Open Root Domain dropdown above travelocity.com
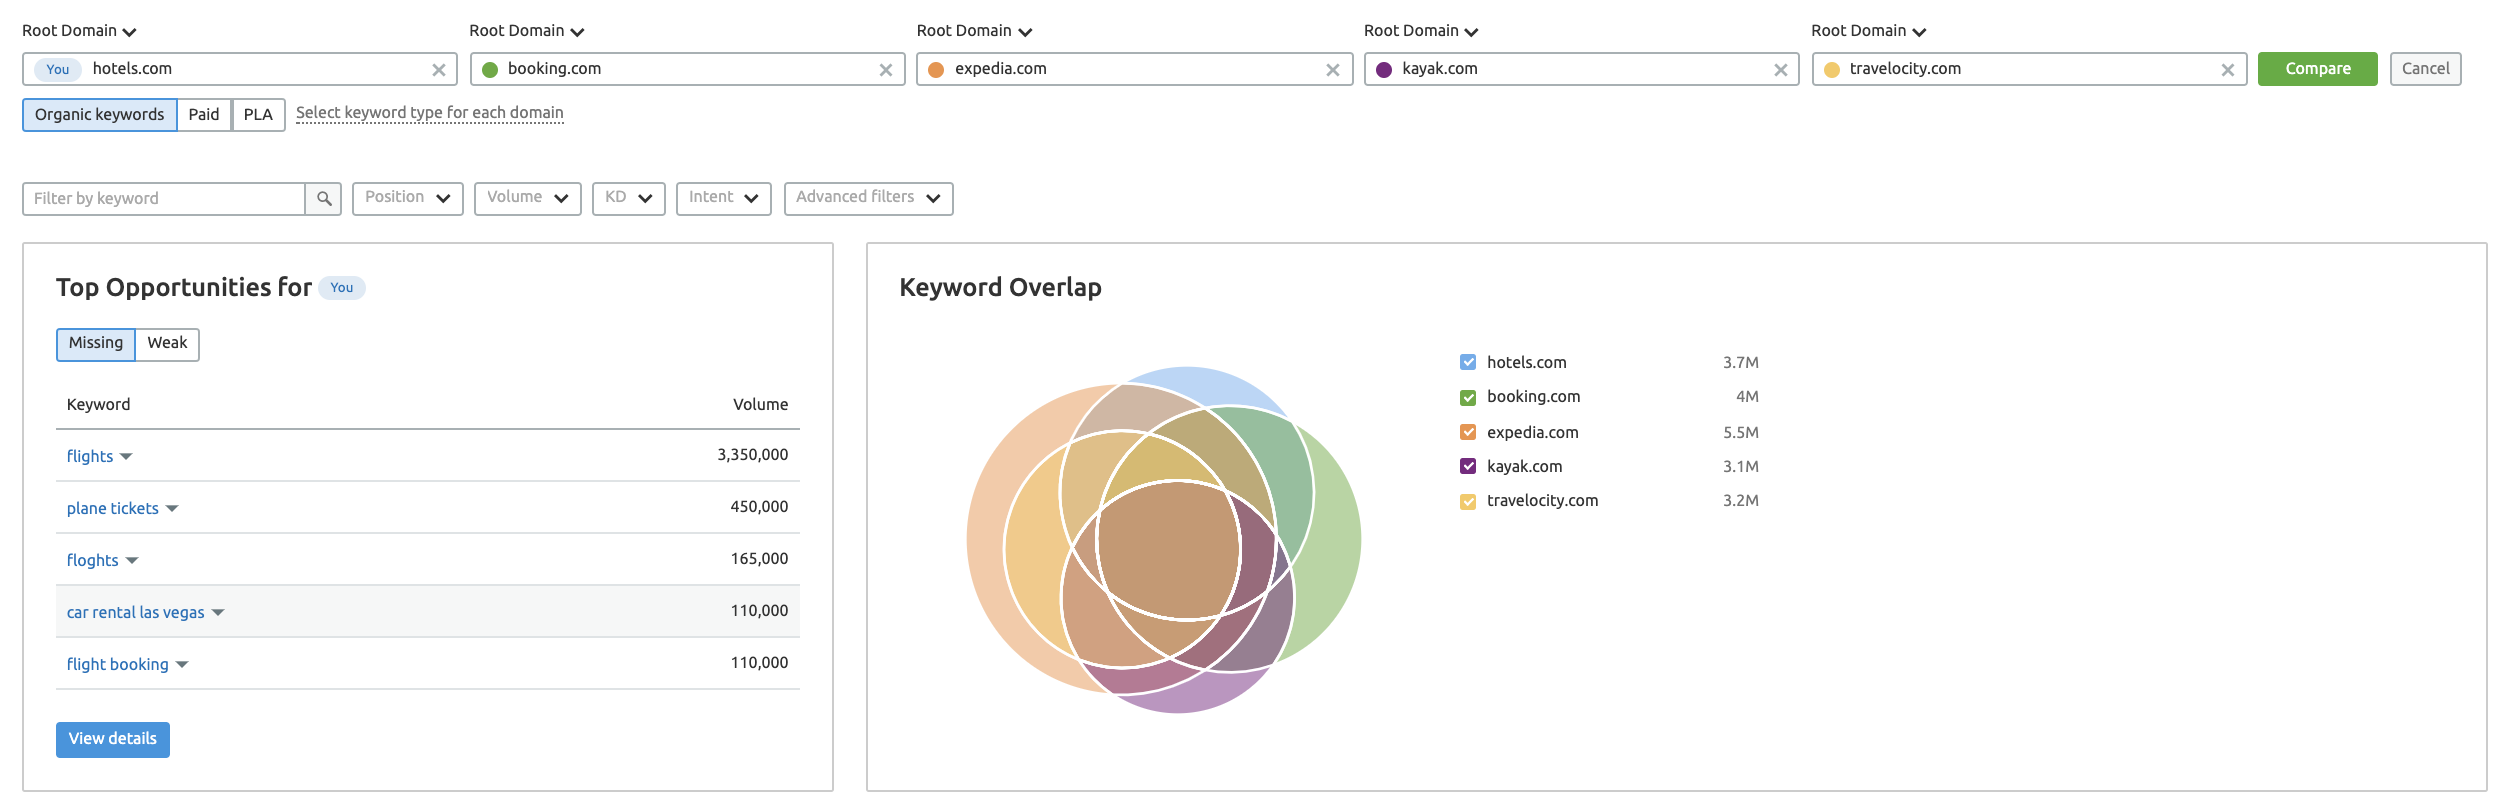Screen dimensions: 2504x804 pyautogui.click(x=1868, y=31)
